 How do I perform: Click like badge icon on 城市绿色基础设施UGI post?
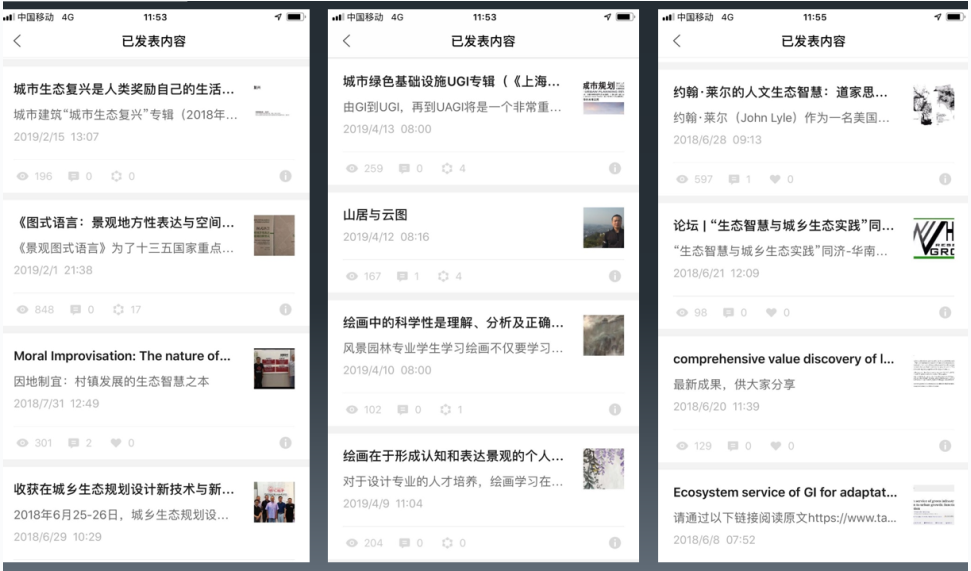click(x=446, y=168)
